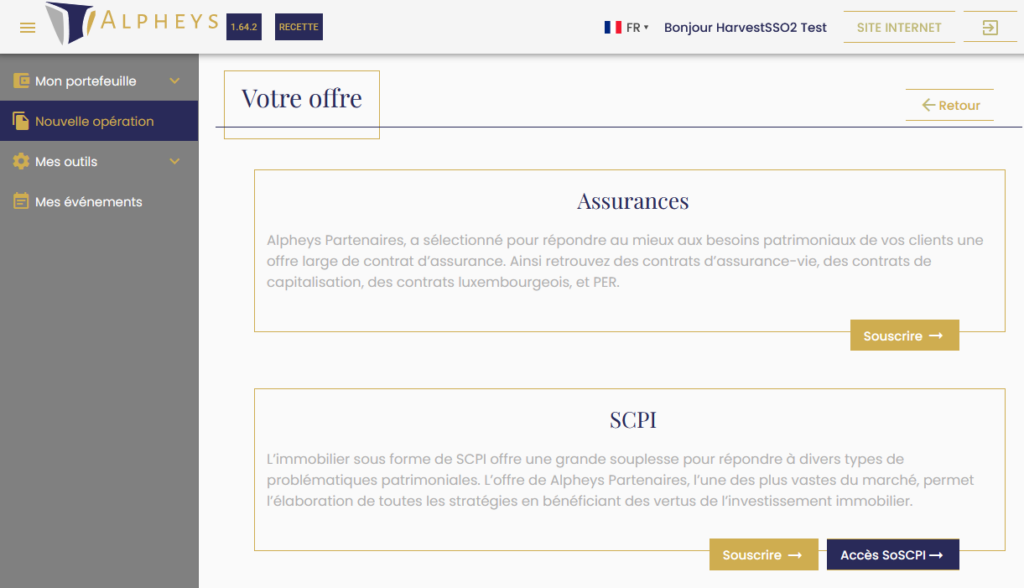Click the wallet icon for Mon portefeuille
The image size is (1024, 588).
20,81
